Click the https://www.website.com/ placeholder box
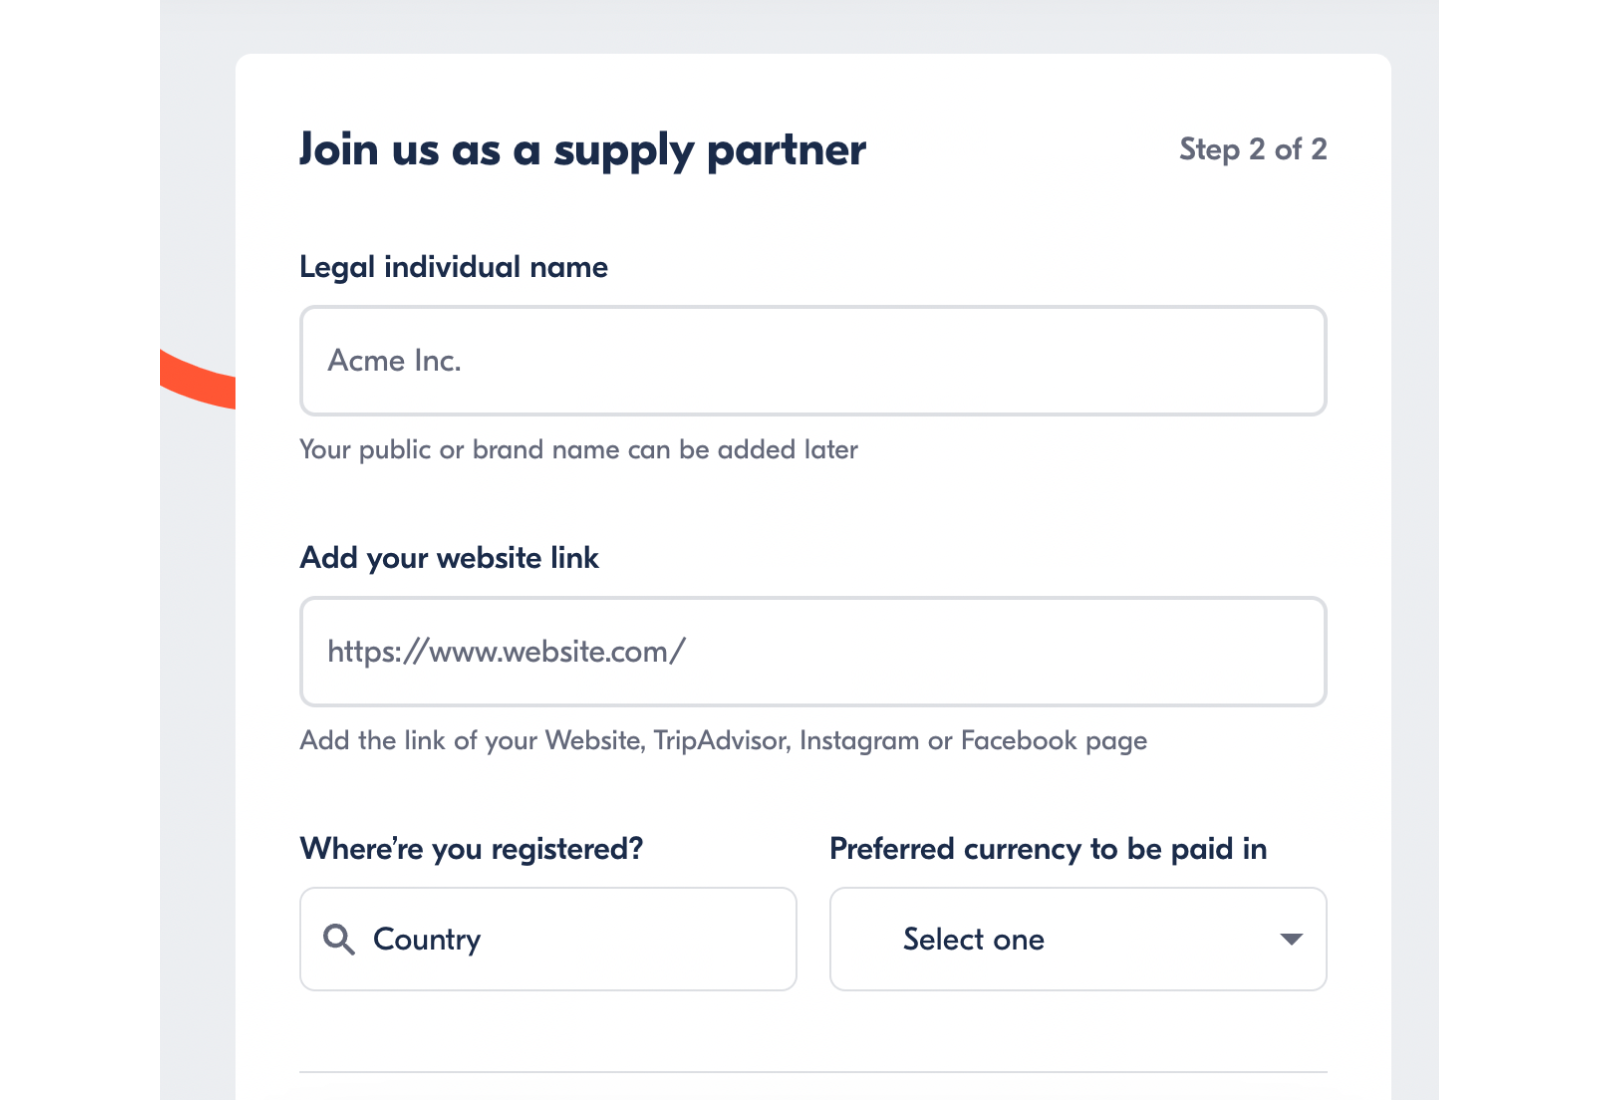 (812, 652)
